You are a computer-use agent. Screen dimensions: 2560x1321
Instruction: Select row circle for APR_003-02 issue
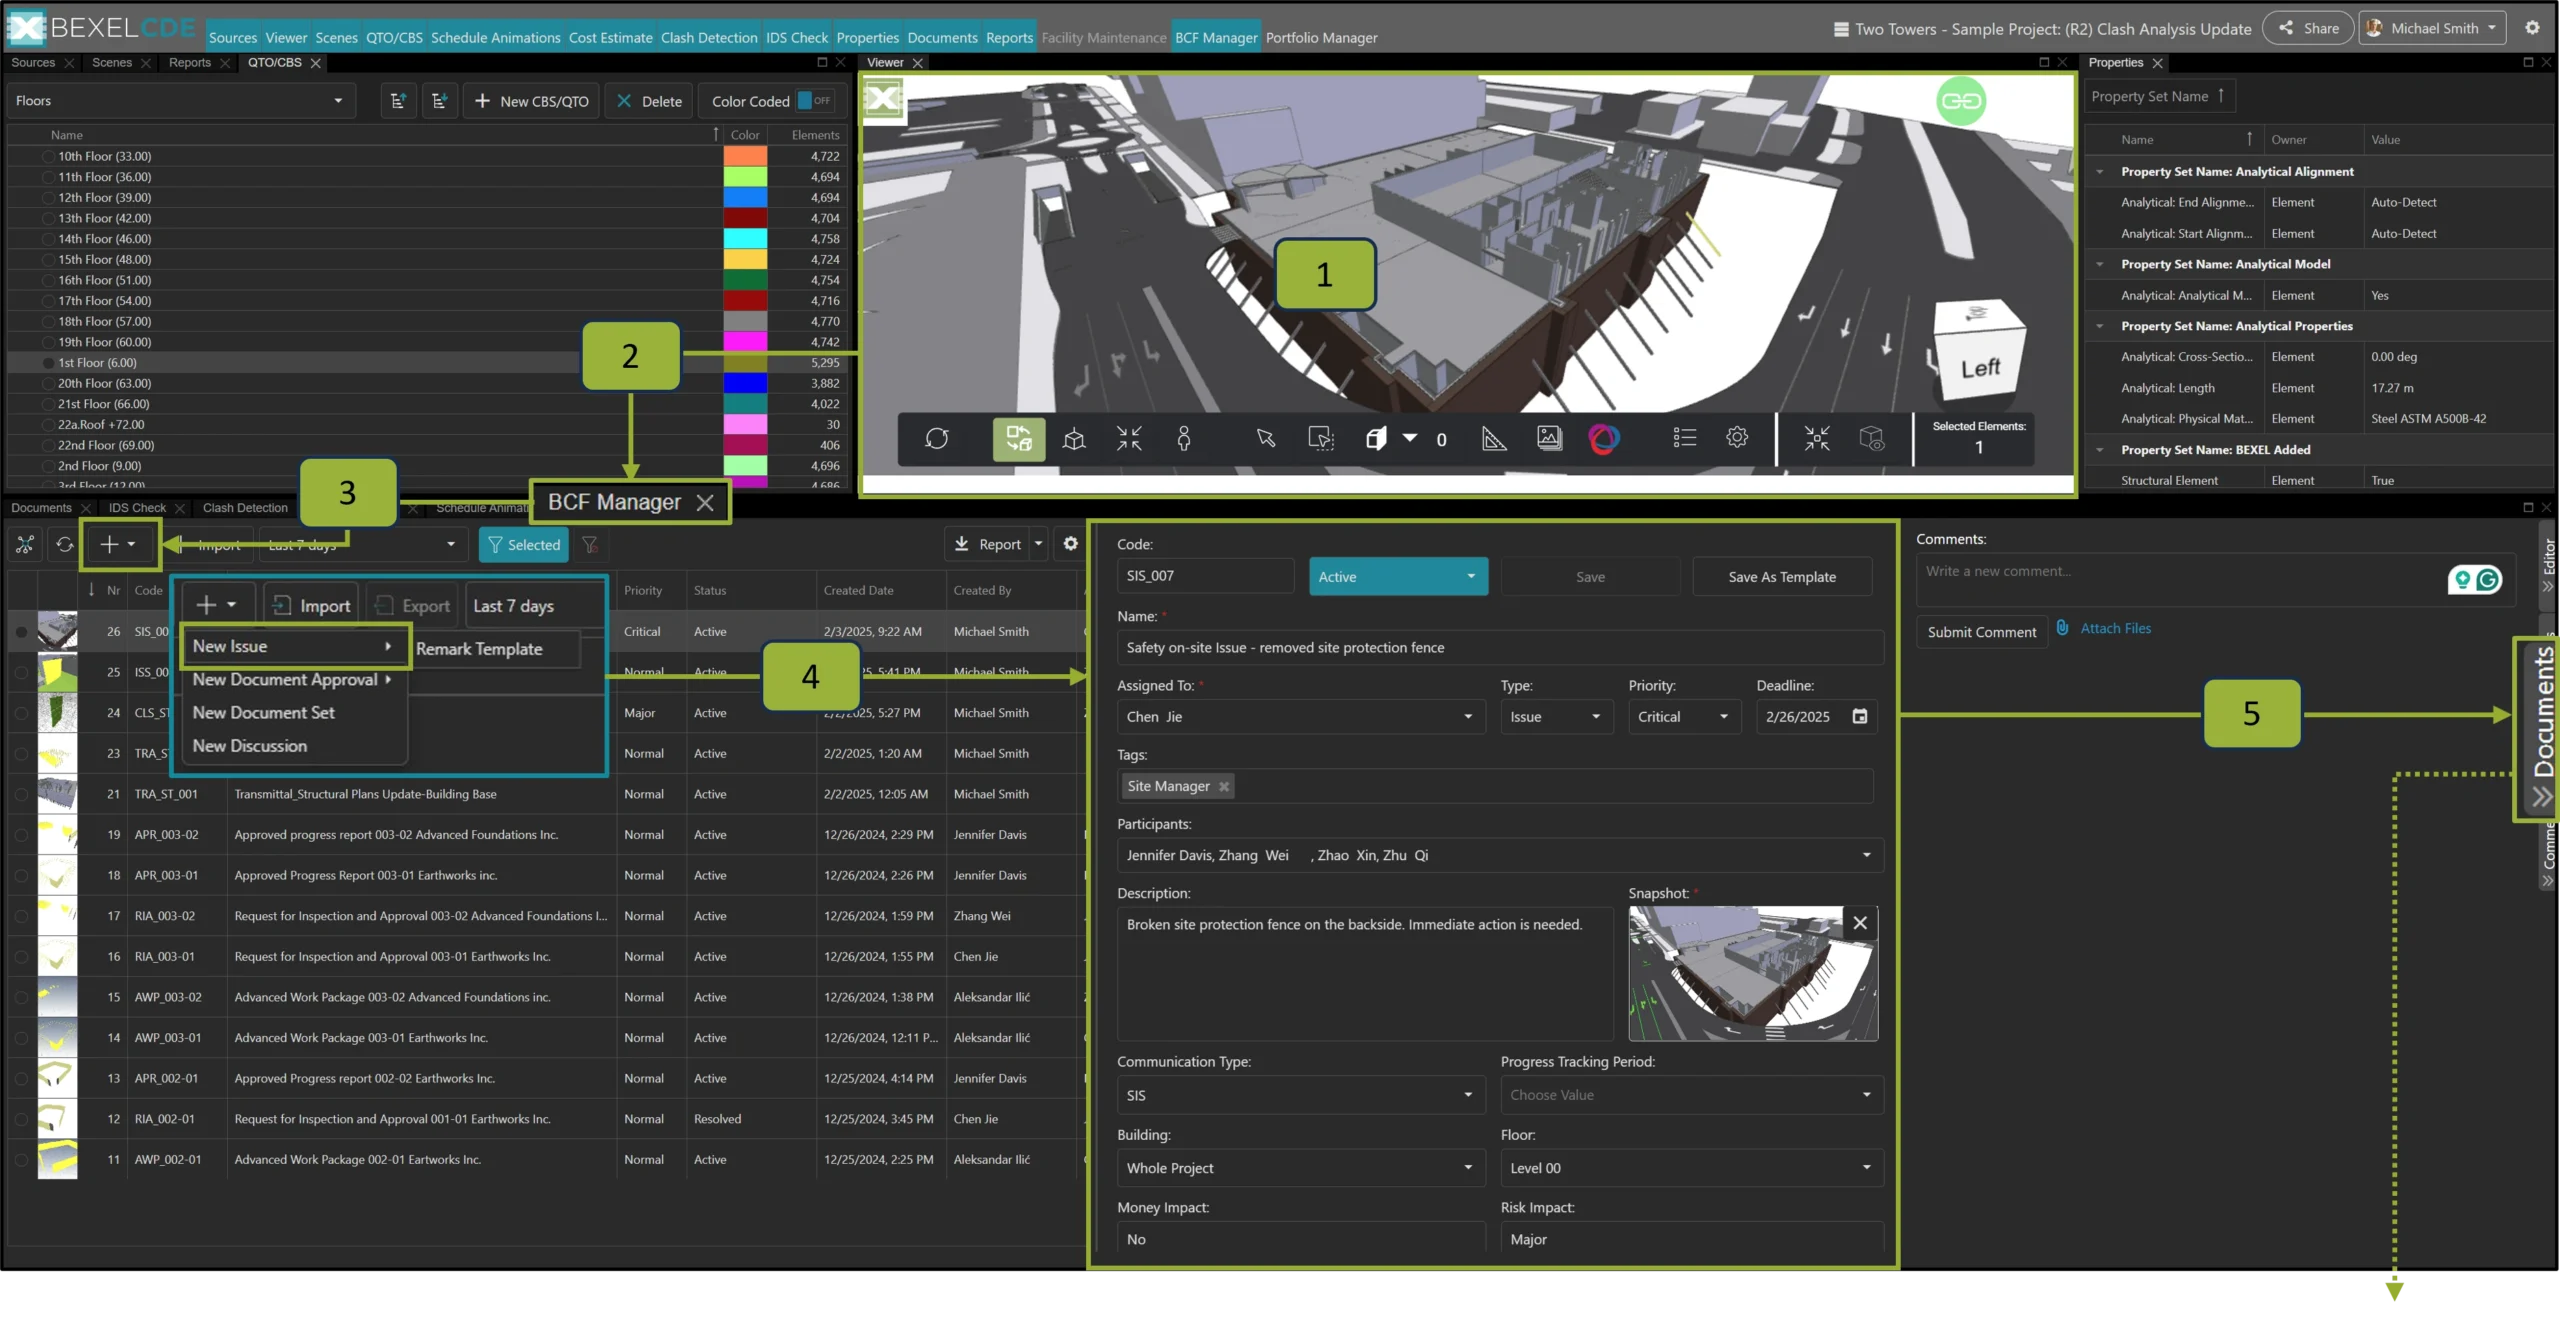click(21, 835)
